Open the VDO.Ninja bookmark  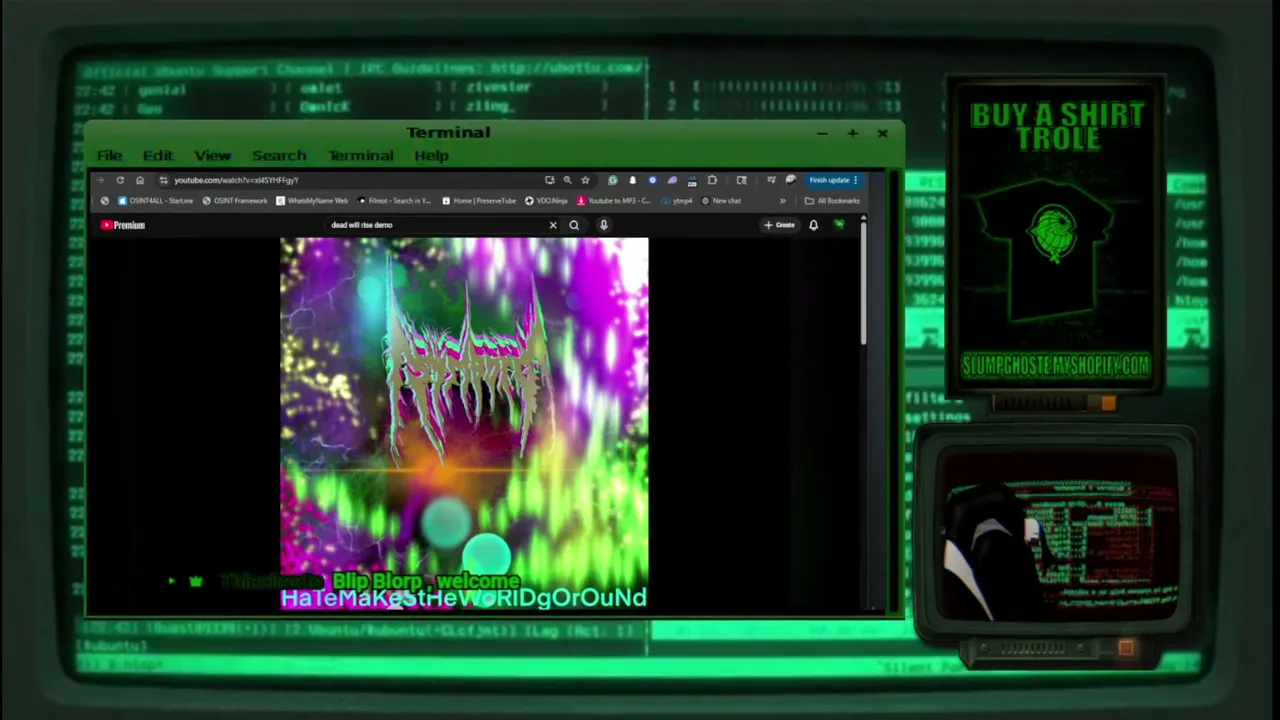click(546, 201)
